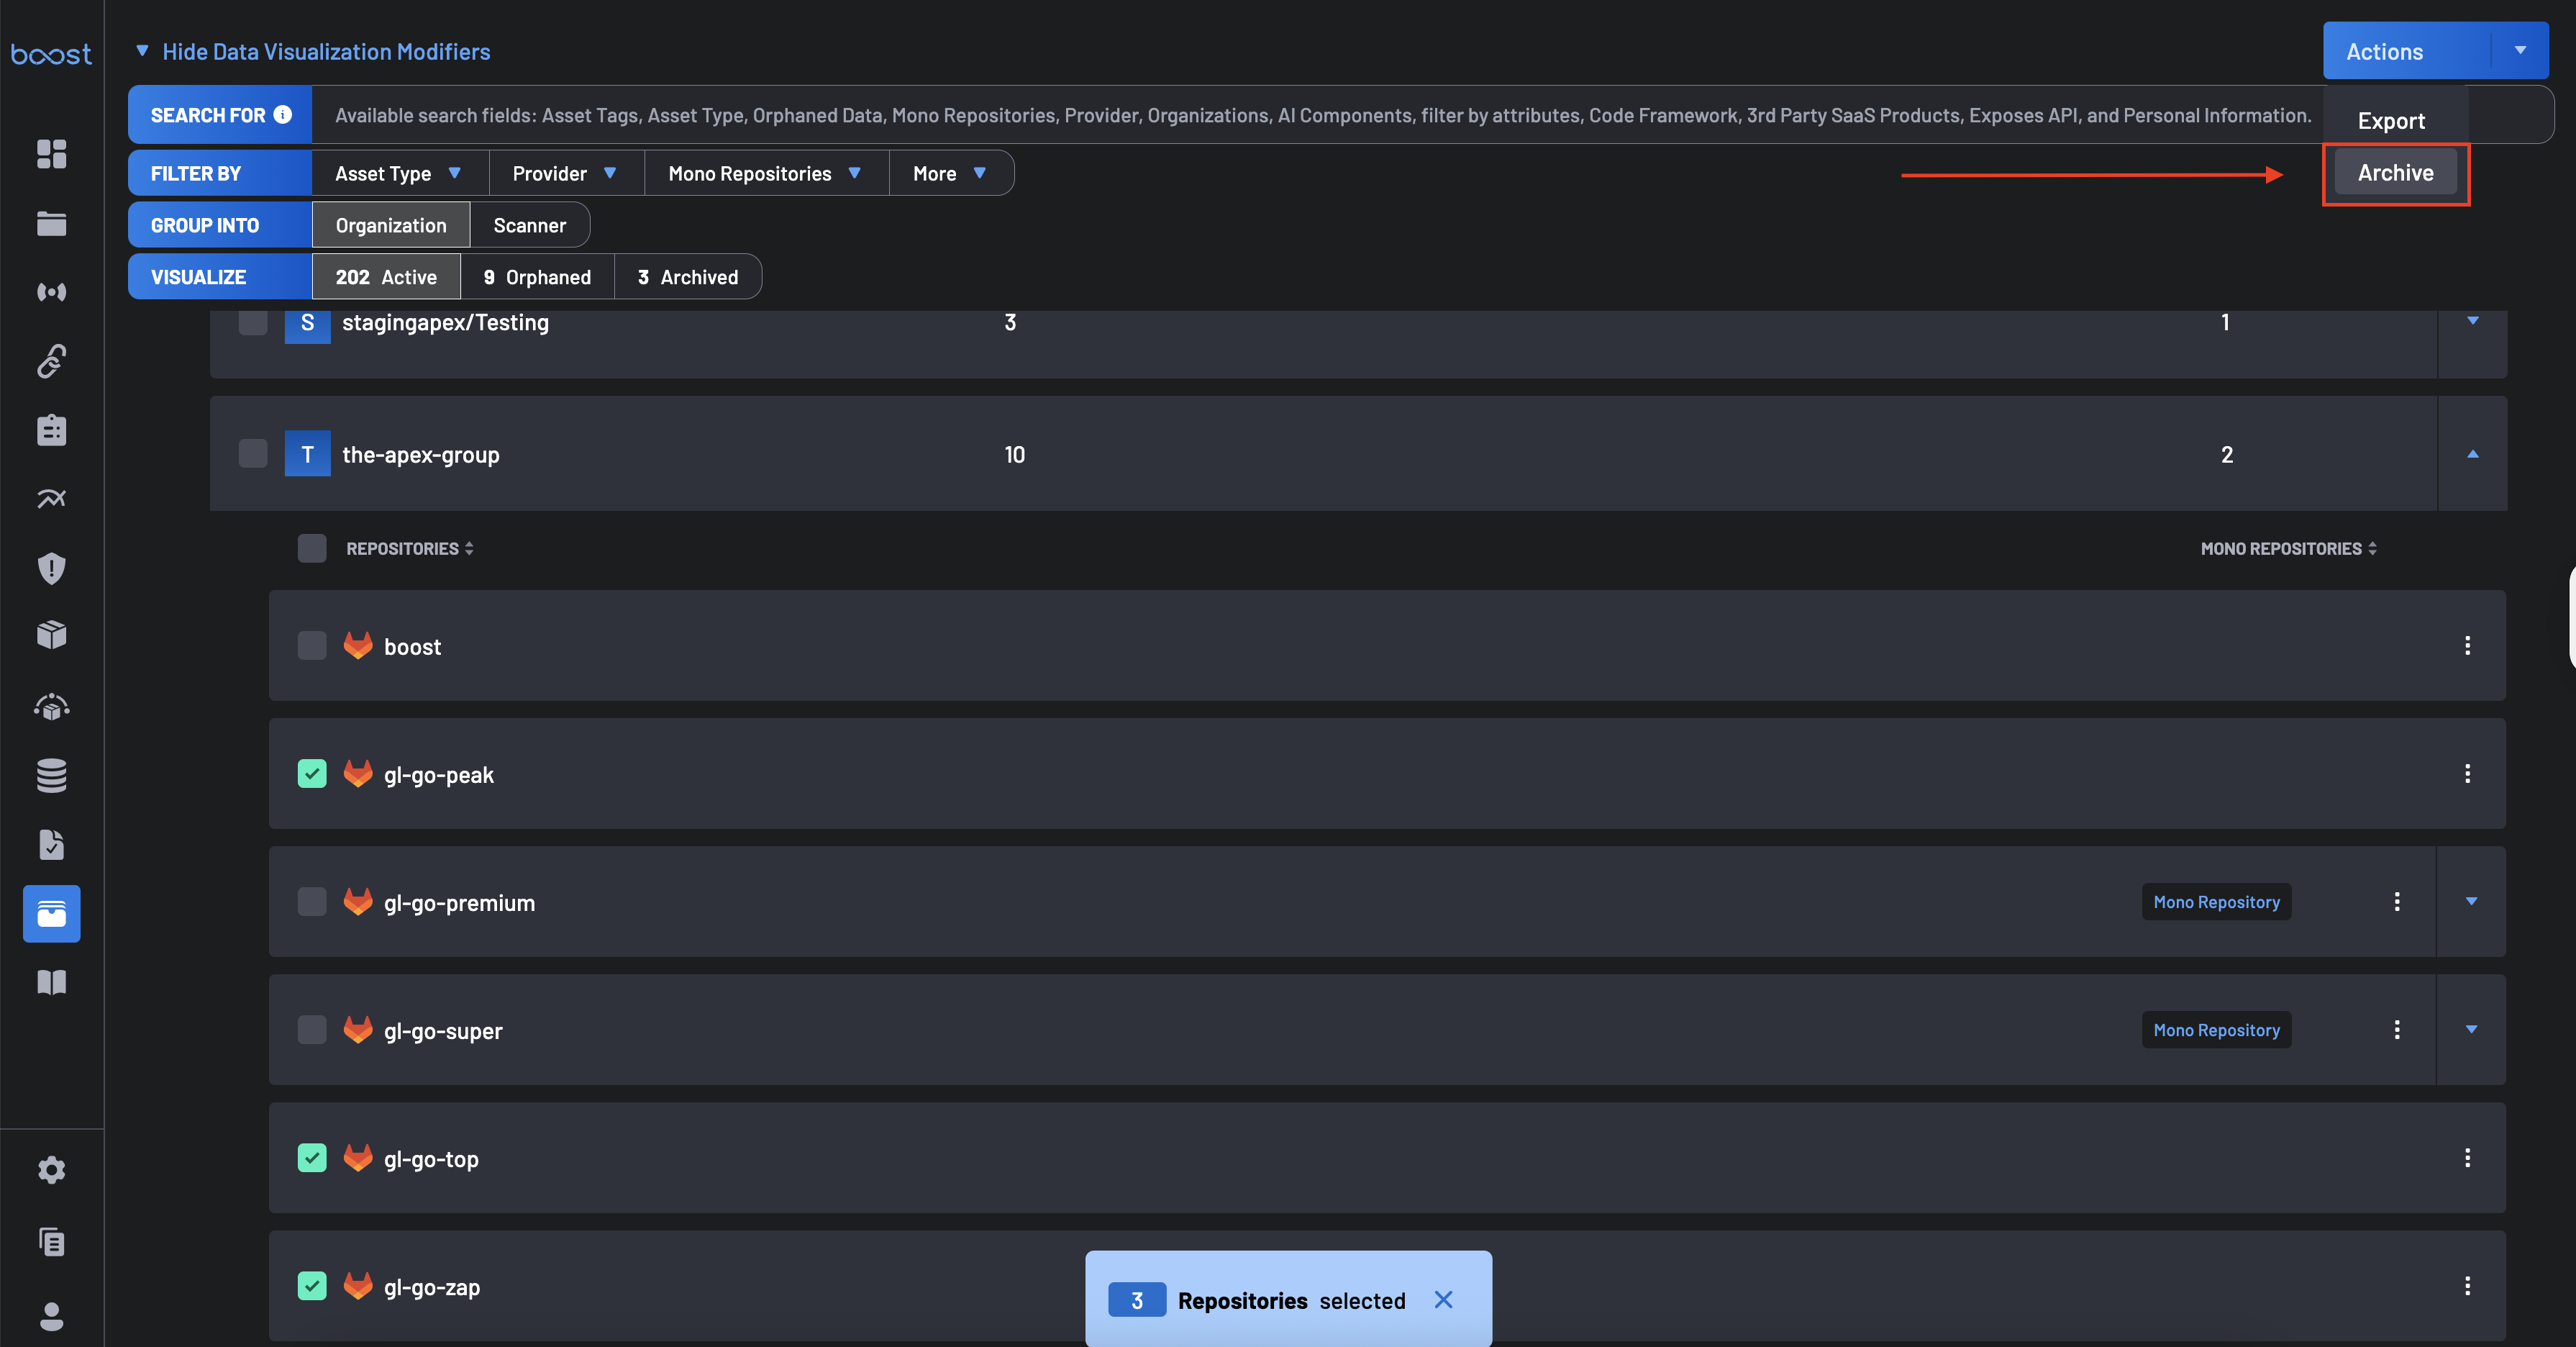
Task: Show the 9 Orphaned assets tab
Action: [x=537, y=277]
